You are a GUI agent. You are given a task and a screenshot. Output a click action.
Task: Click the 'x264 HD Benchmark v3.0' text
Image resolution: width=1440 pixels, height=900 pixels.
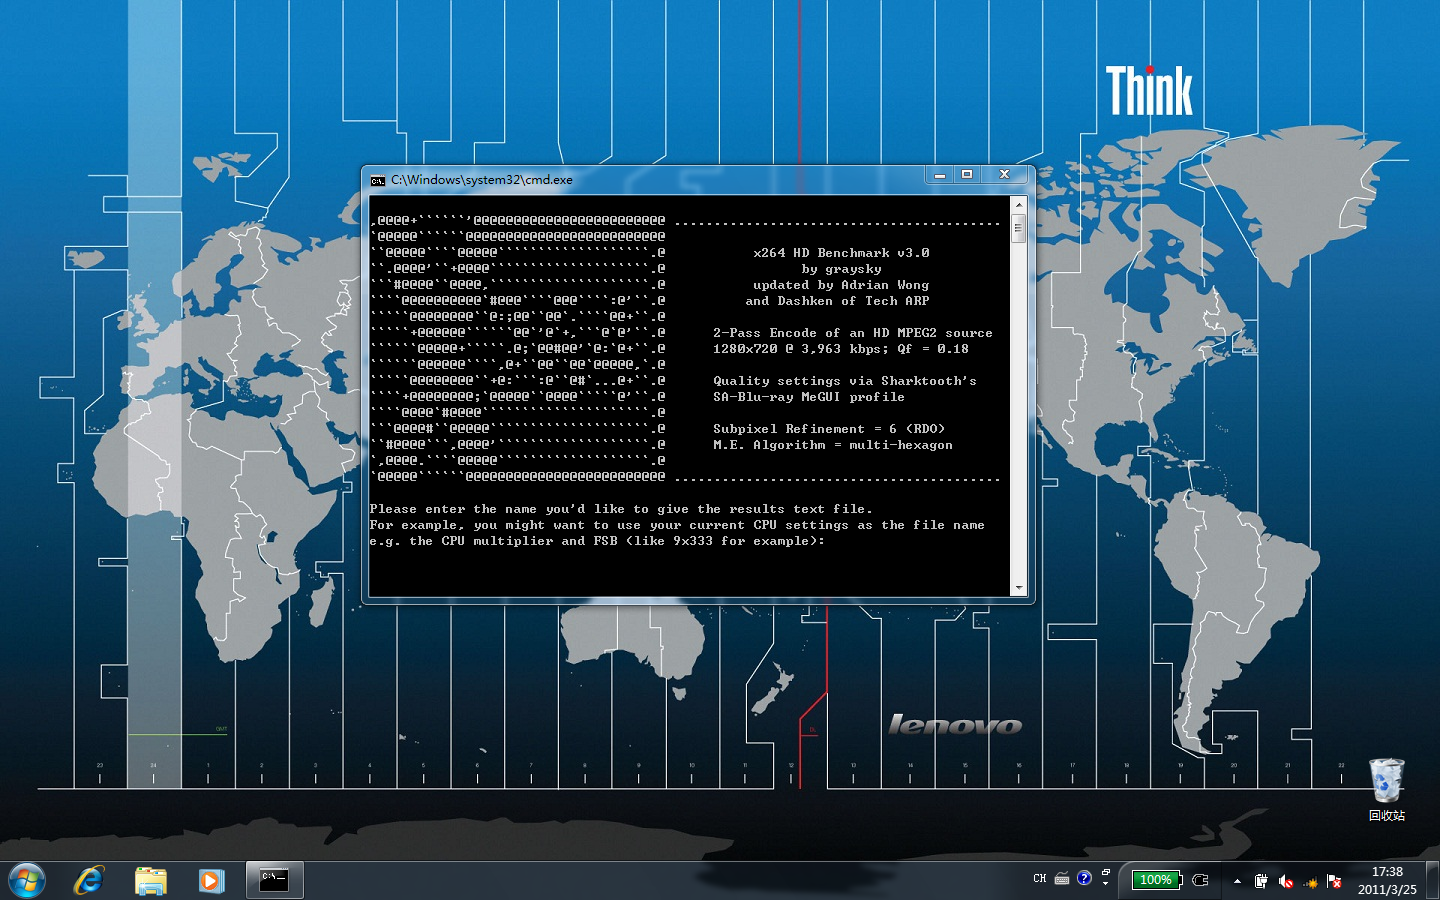[841, 253]
